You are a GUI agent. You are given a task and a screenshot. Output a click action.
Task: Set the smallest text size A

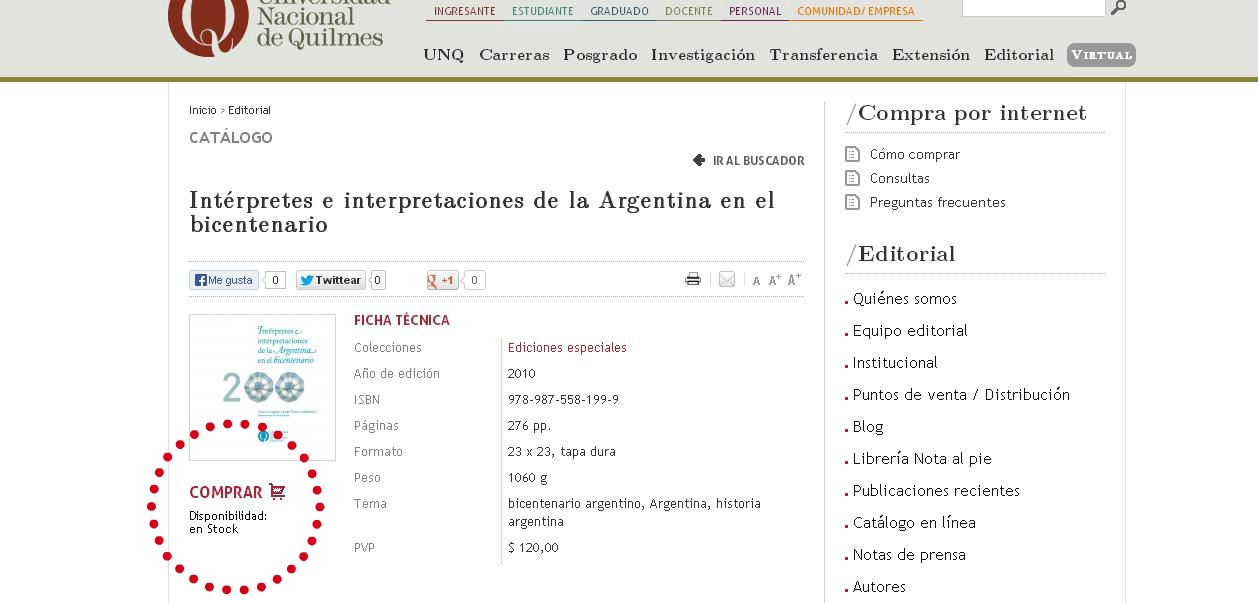pyautogui.click(x=756, y=281)
